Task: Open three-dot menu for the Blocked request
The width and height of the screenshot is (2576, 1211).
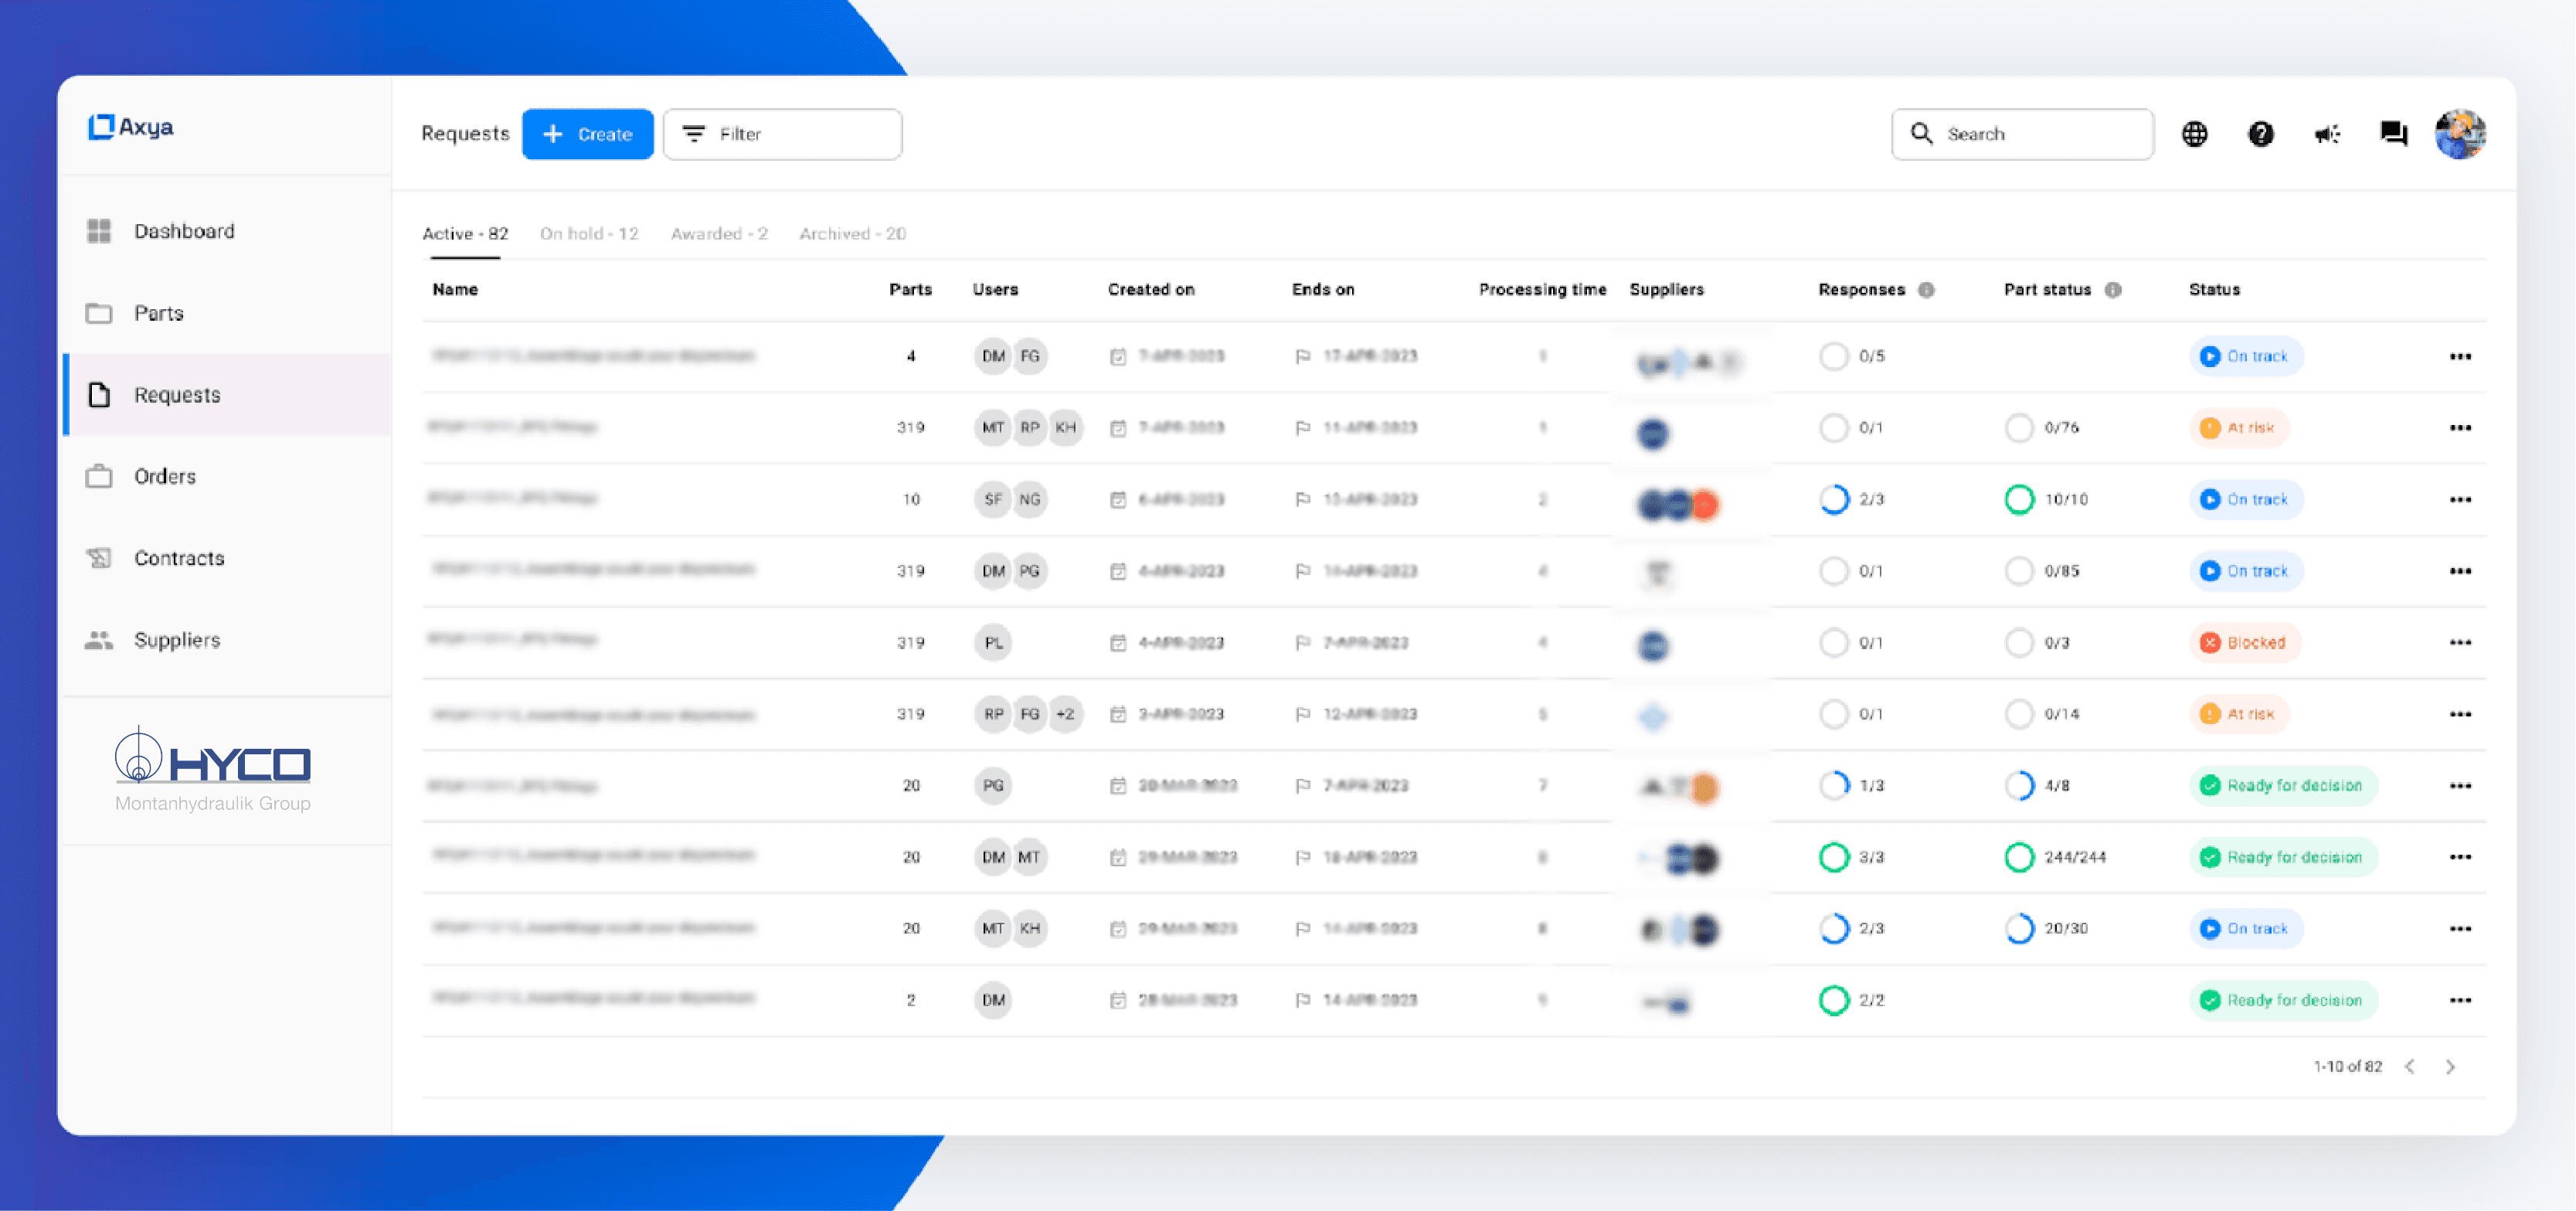Action: (x=2460, y=643)
